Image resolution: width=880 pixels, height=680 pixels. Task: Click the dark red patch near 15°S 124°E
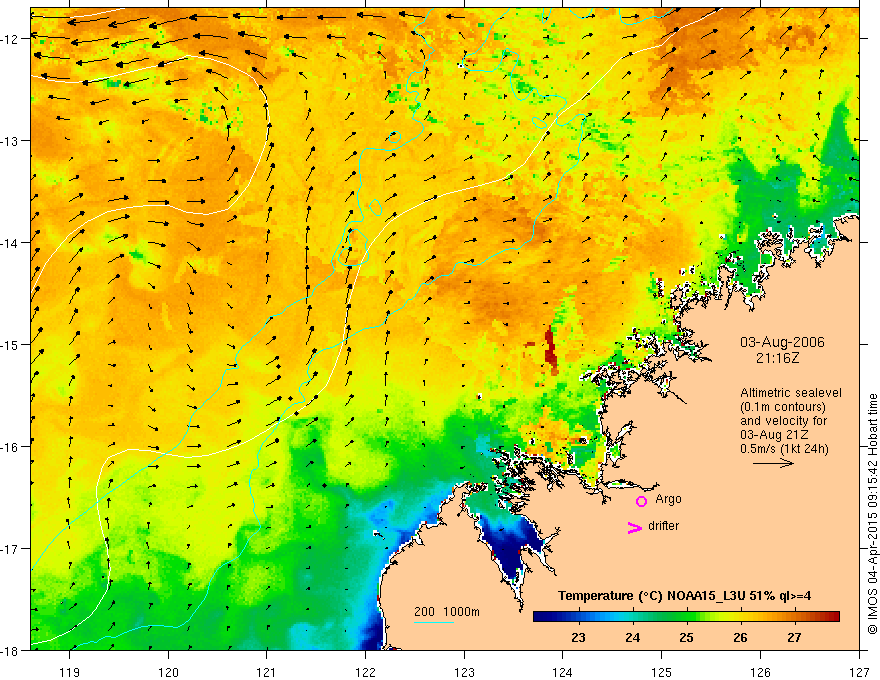click(549, 348)
